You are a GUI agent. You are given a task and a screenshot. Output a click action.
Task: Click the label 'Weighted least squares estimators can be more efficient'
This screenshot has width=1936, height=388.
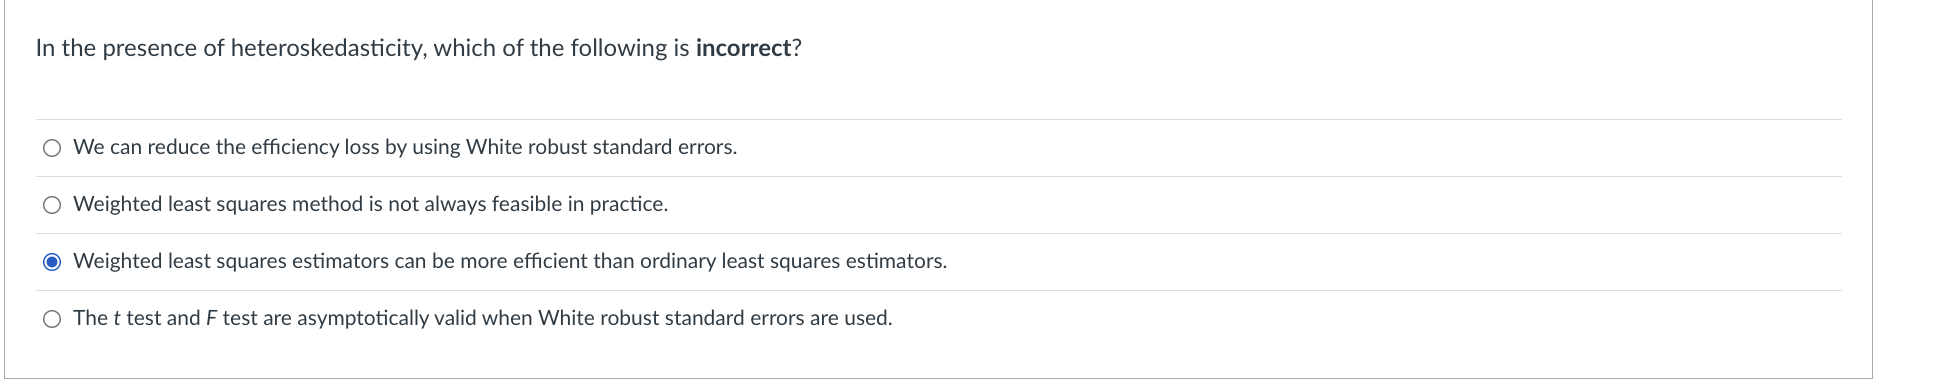[x=510, y=261]
